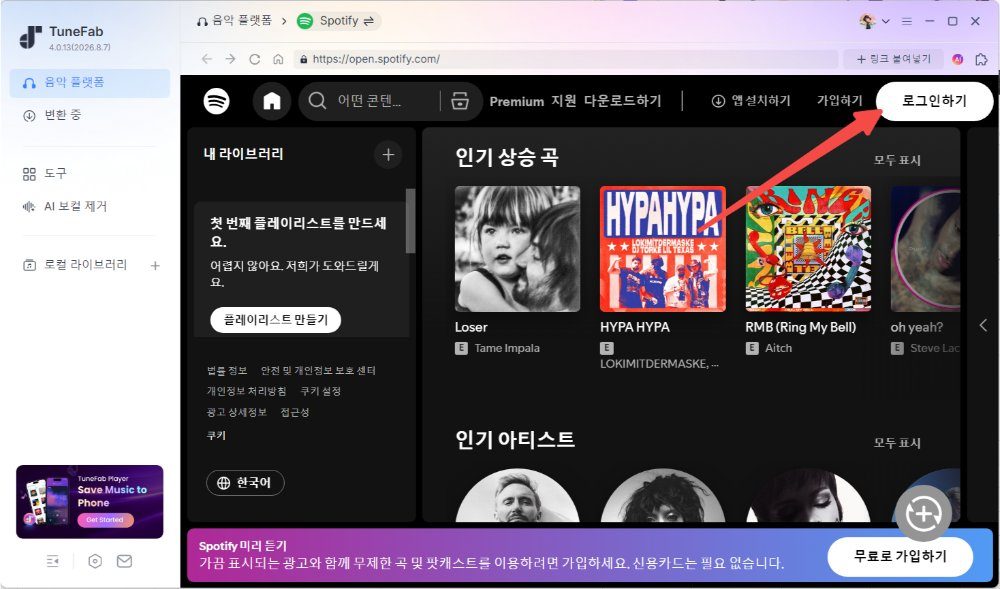Viewport: 1000px width, 589px height.
Task: Click the 로그인하기 button
Action: coord(934,101)
